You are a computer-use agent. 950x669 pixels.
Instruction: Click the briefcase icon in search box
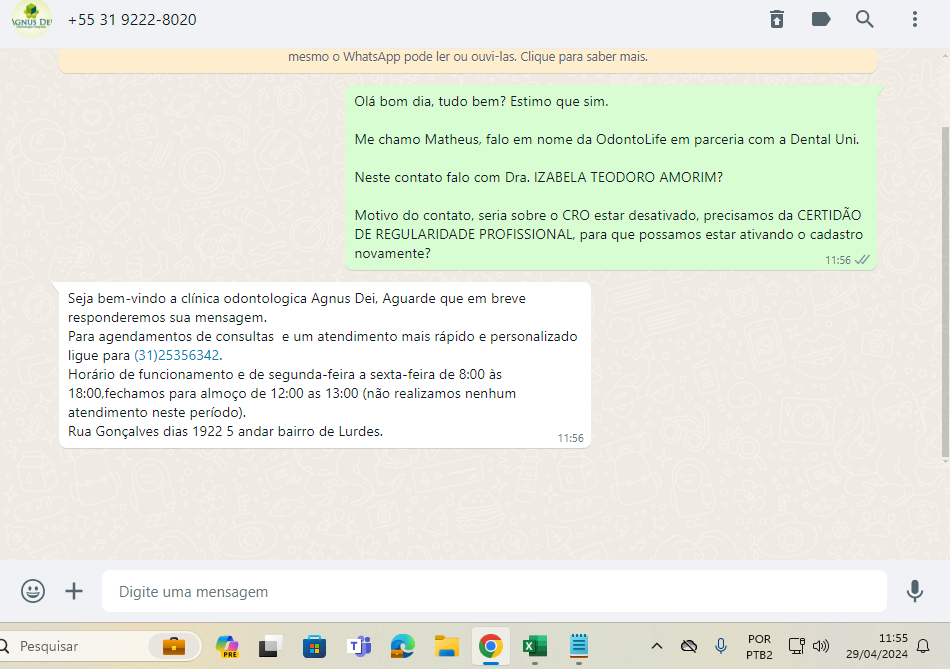click(x=174, y=647)
